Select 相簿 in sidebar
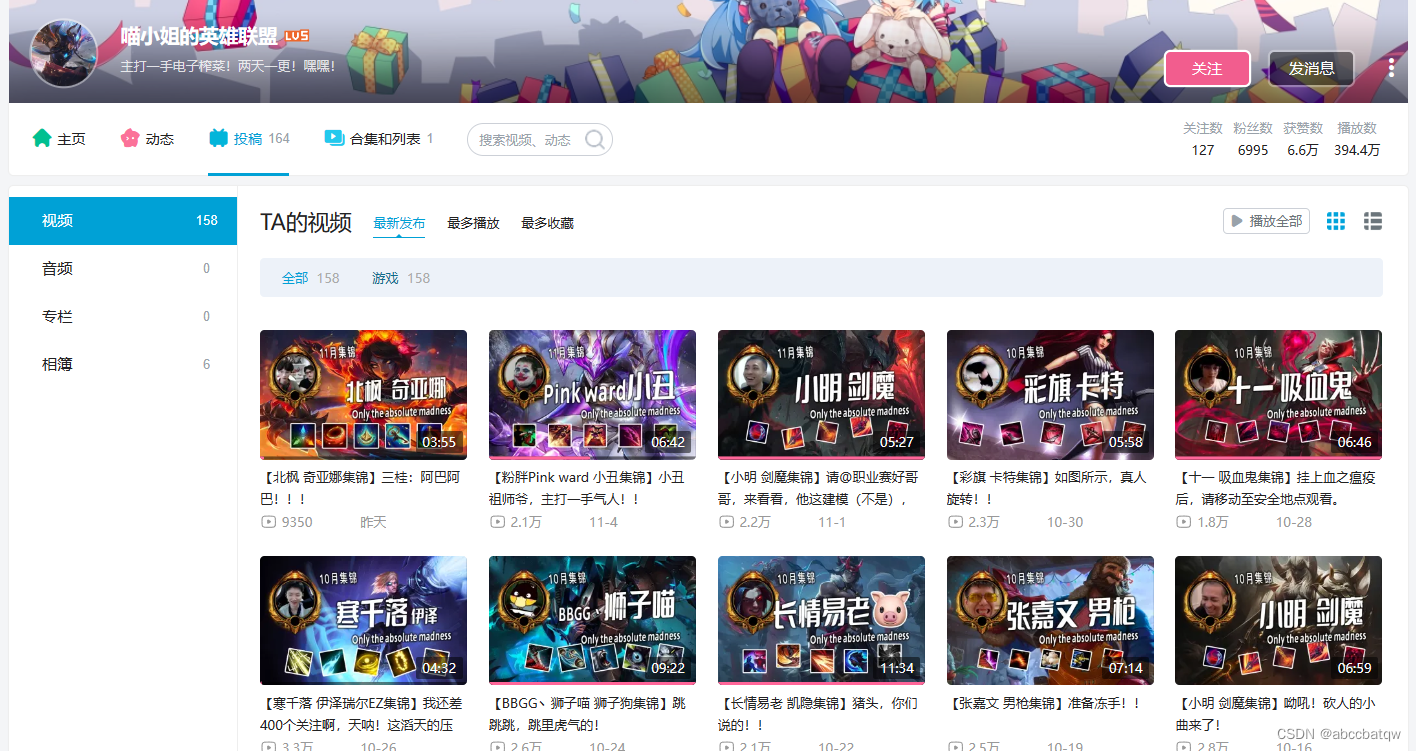 point(123,365)
